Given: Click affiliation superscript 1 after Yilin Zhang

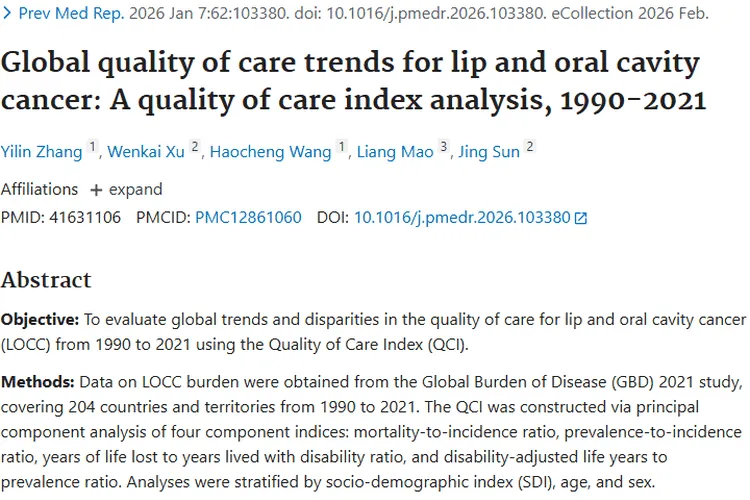Looking at the screenshot, I should pyautogui.click(x=93, y=147).
